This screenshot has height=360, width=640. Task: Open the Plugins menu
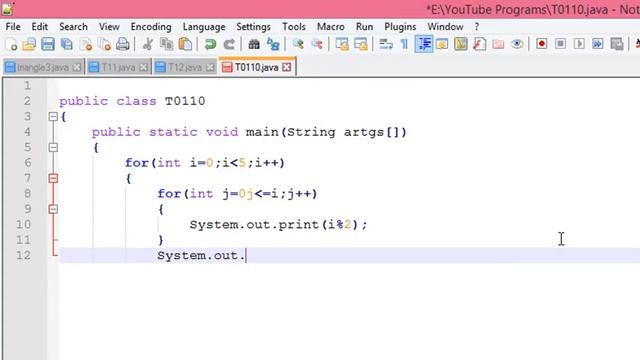pos(400,27)
